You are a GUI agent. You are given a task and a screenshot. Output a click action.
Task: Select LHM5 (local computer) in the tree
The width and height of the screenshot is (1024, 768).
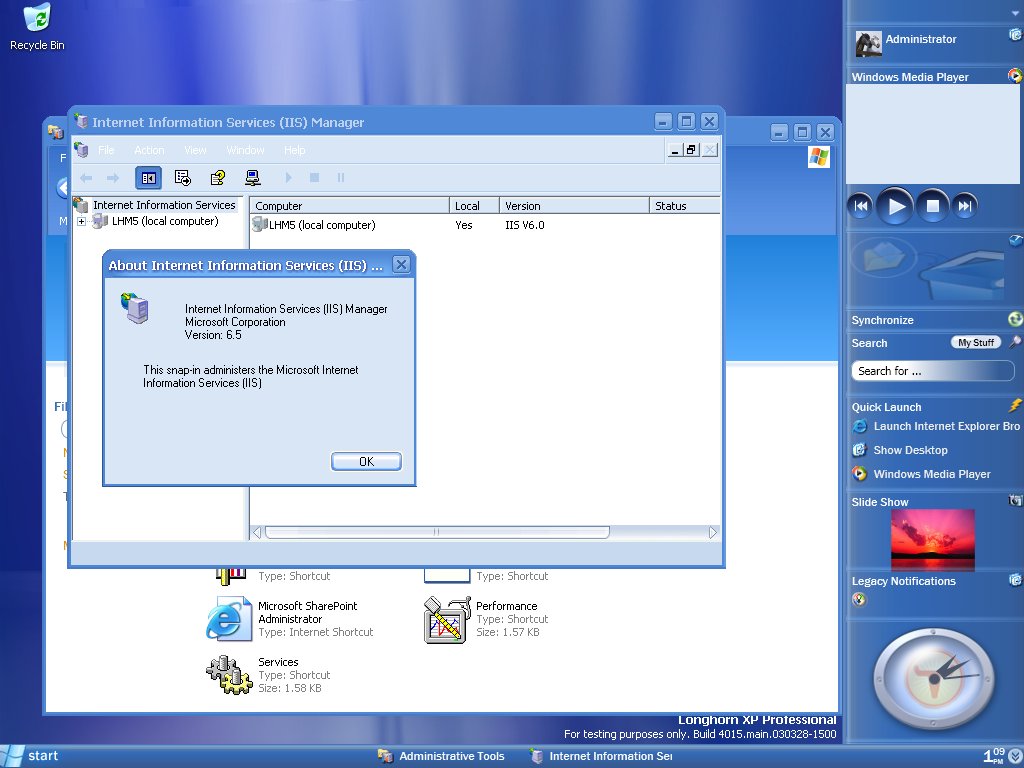(x=165, y=221)
